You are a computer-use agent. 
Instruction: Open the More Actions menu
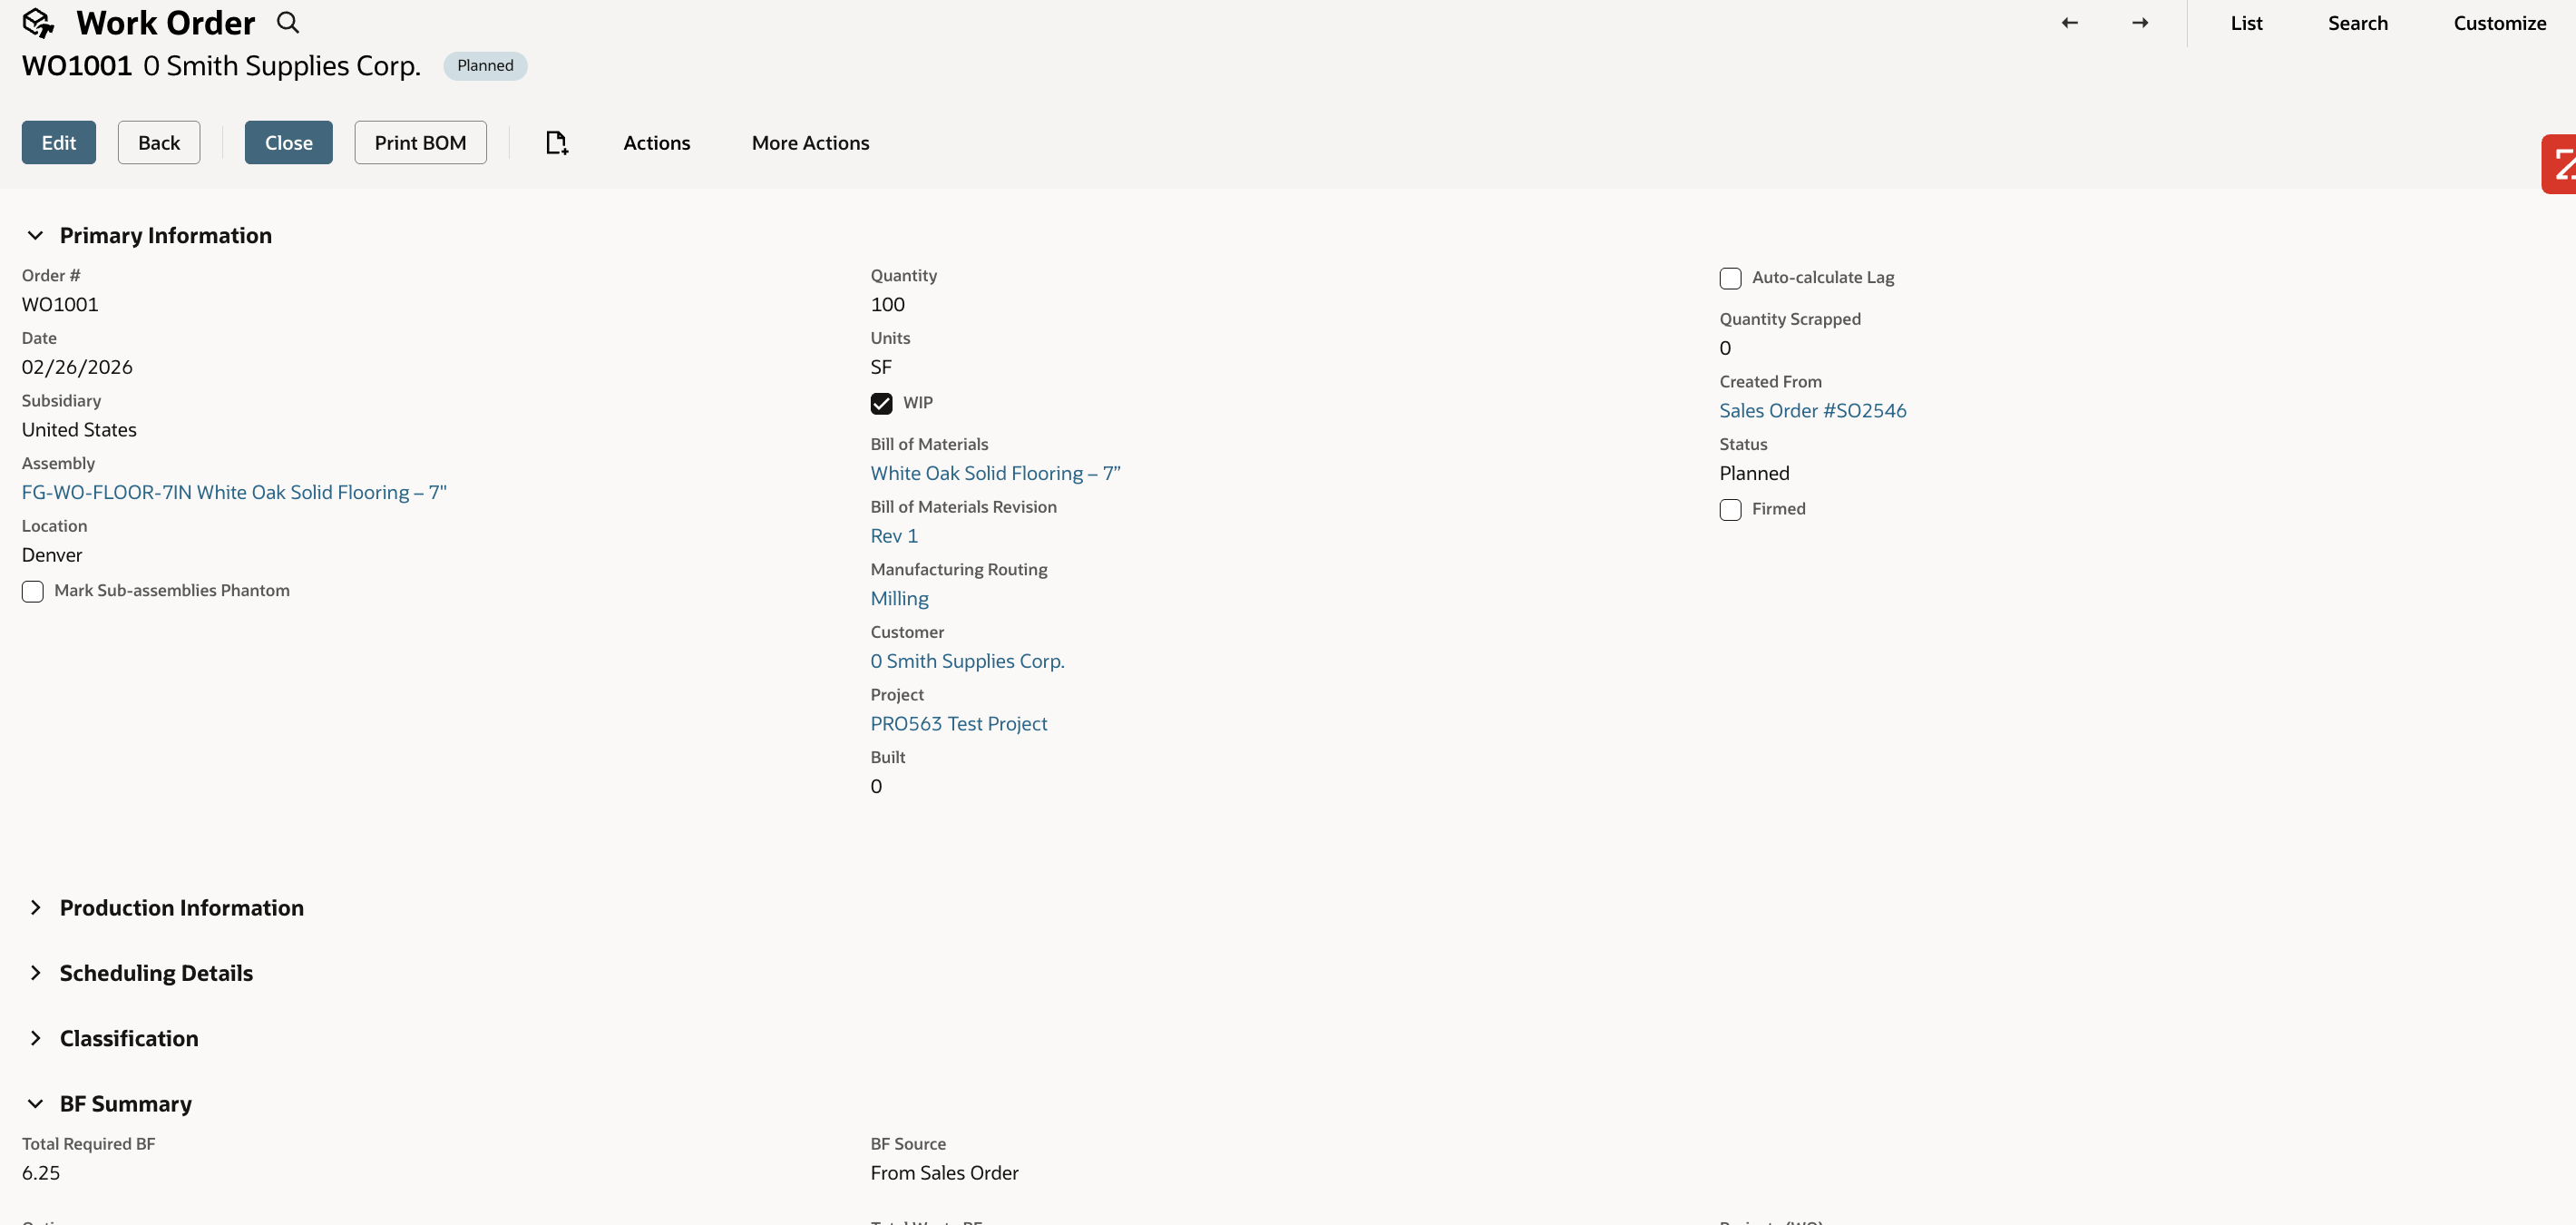(810, 143)
